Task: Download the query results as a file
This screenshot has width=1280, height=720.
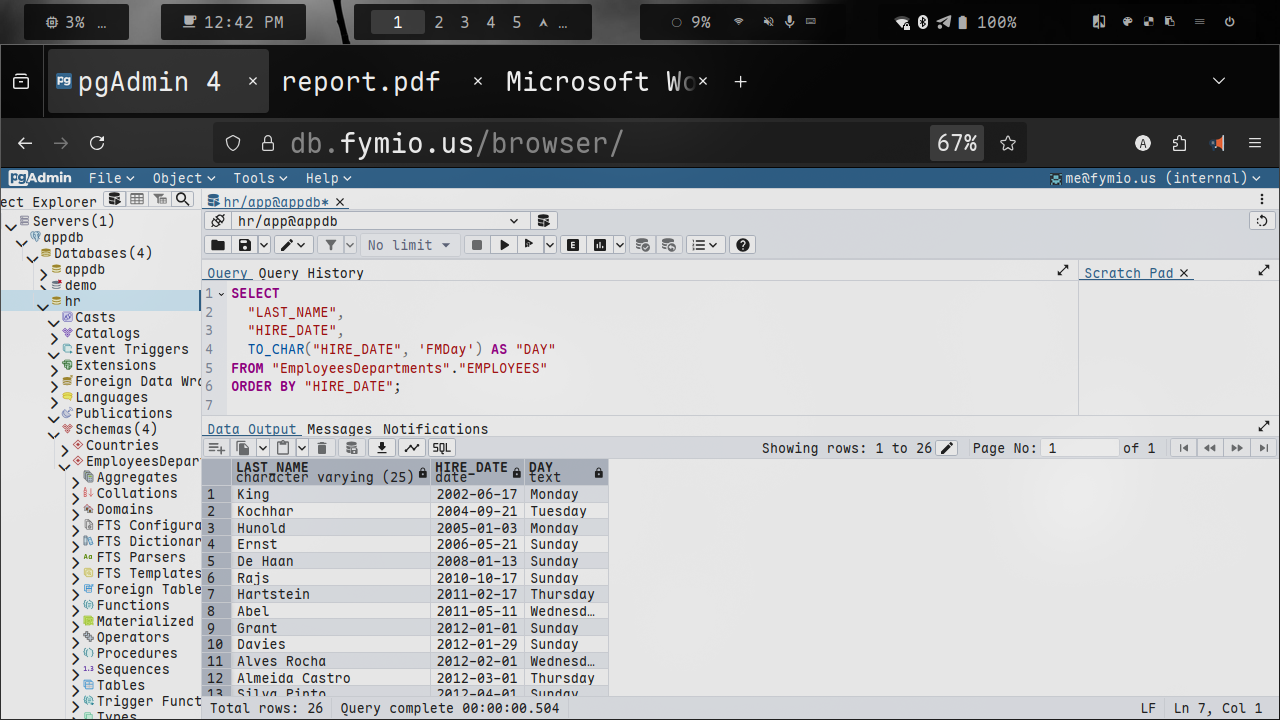Action: [381, 448]
